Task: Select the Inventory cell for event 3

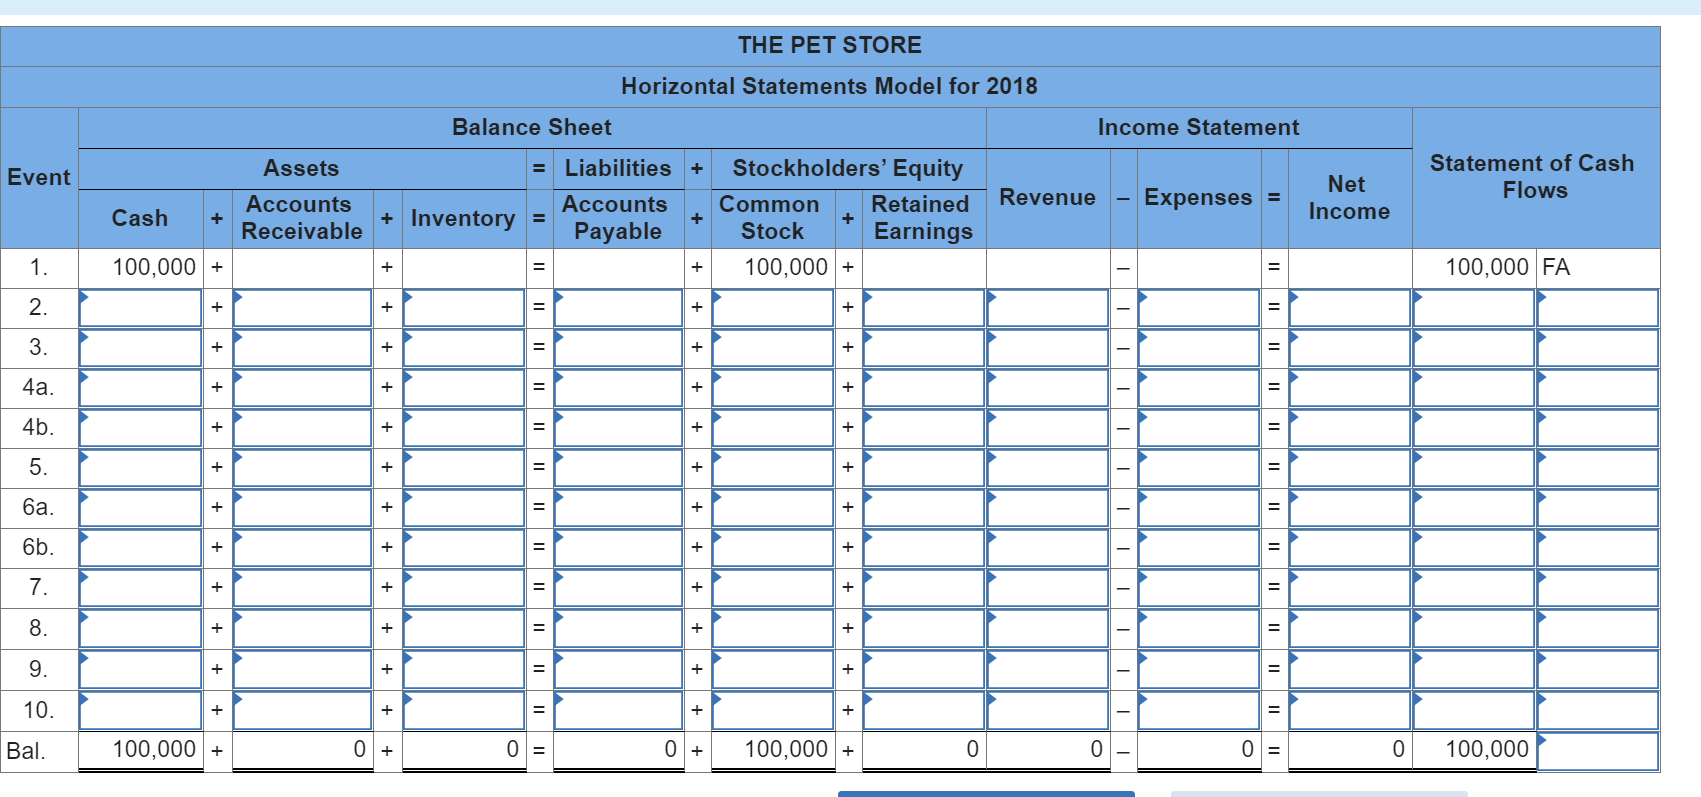Action: click(x=464, y=348)
